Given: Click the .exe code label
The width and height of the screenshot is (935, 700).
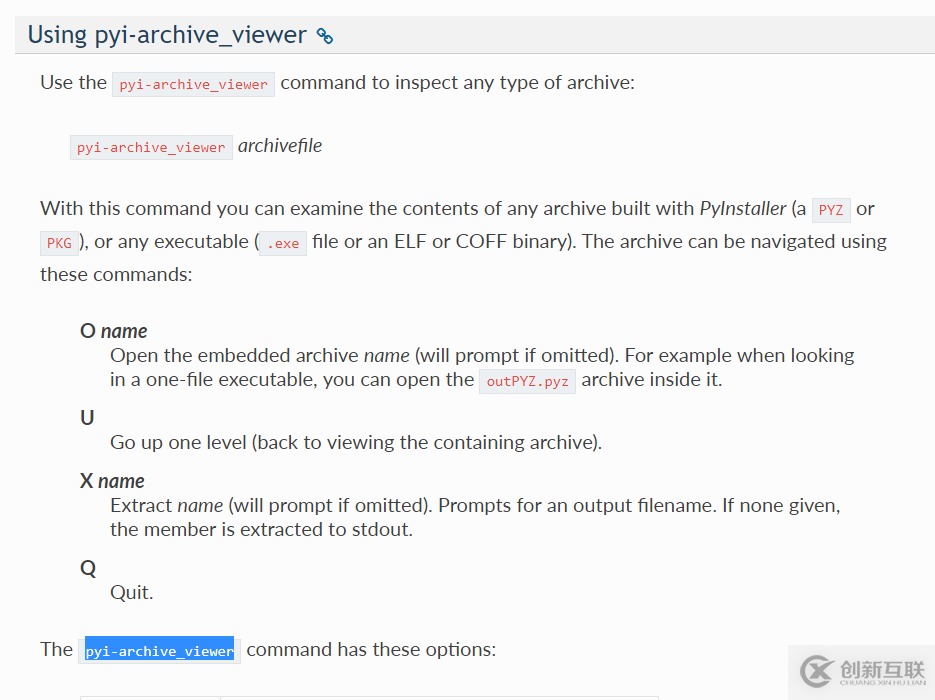Looking at the screenshot, I should pyautogui.click(x=283, y=243).
